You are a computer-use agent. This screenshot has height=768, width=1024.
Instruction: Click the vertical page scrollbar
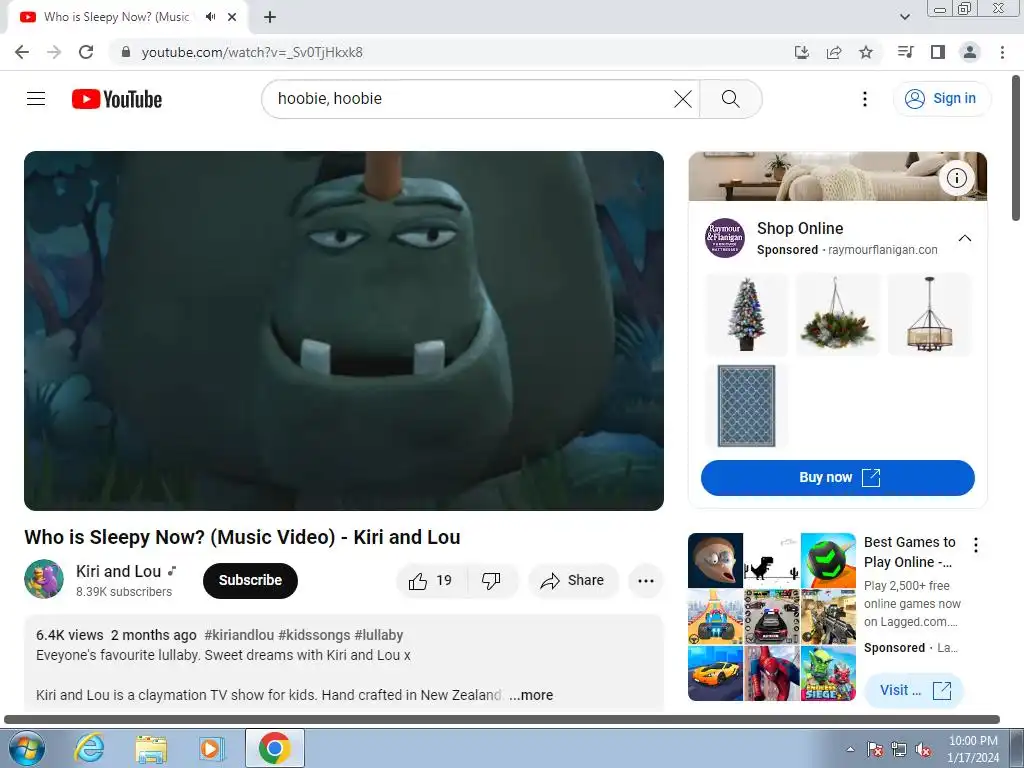(1016, 148)
